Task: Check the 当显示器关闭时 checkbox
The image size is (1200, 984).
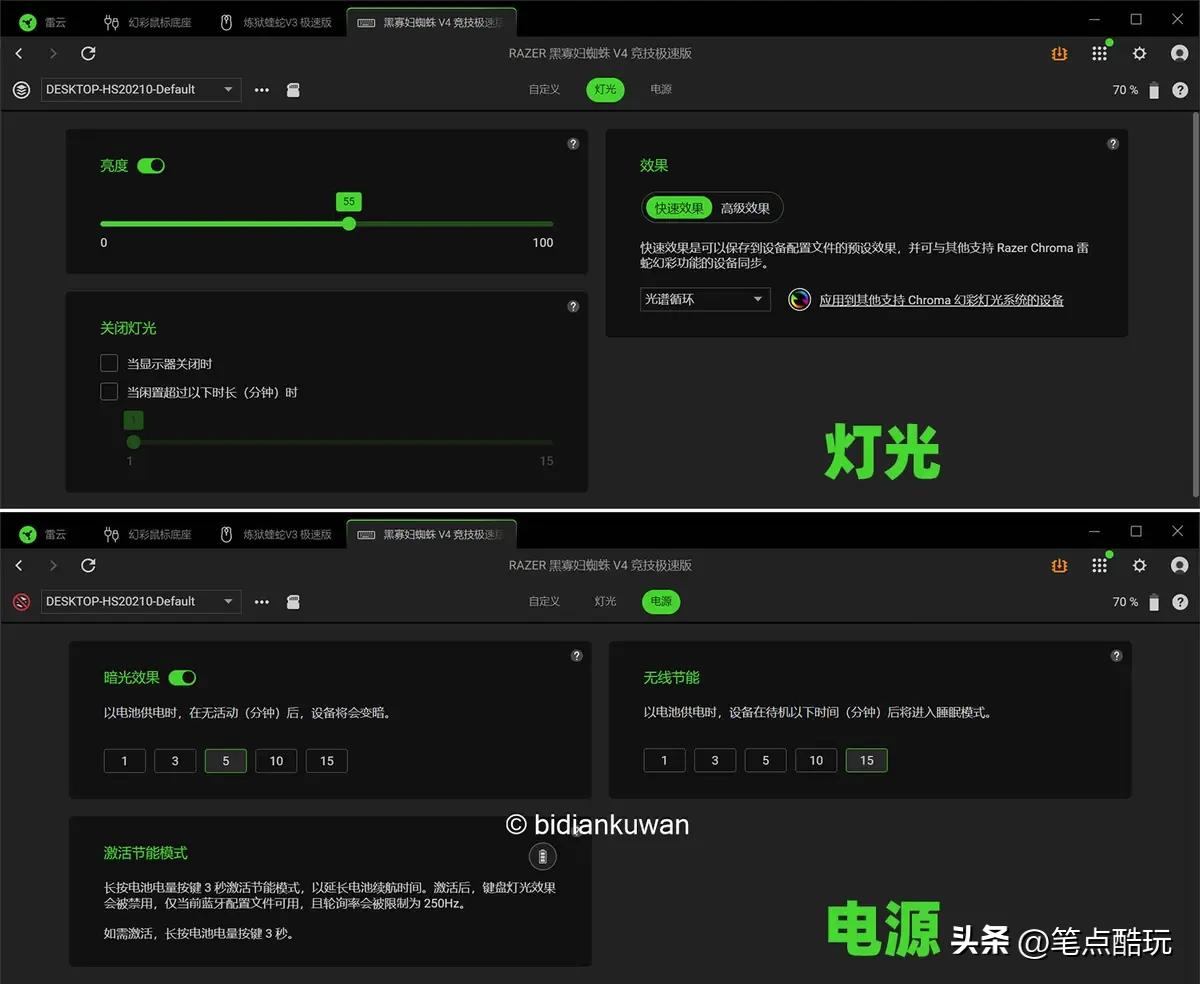Action: 109,363
